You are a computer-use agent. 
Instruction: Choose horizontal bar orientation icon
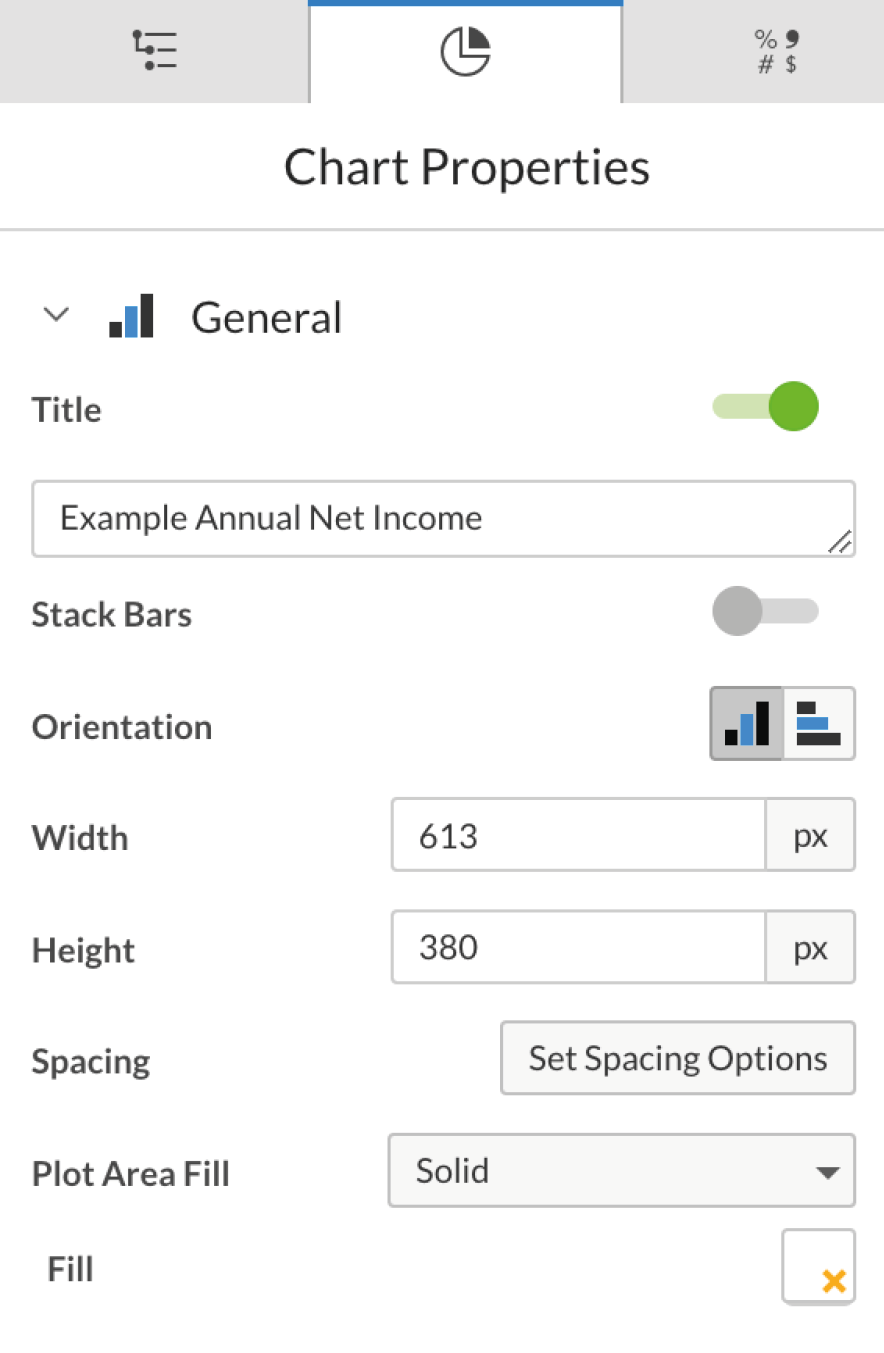[x=819, y=724]
